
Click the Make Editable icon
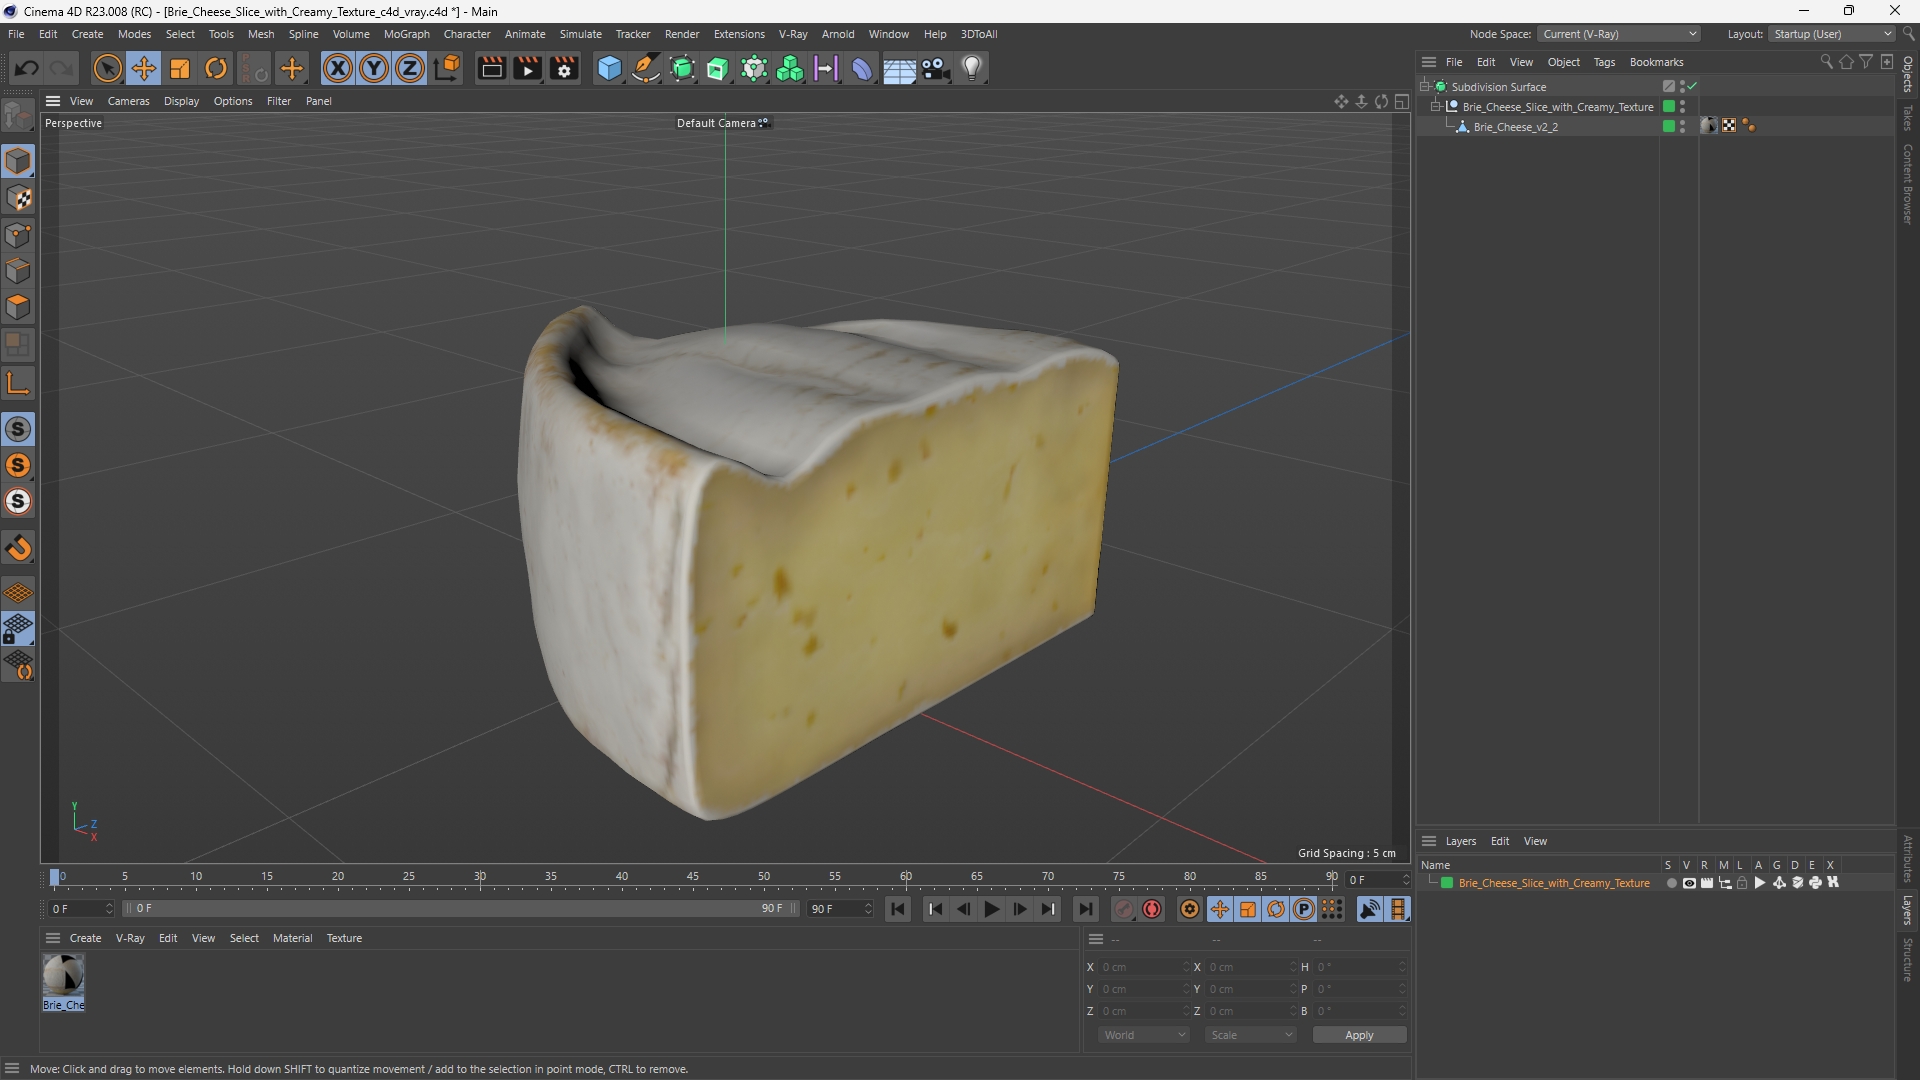(x=18, y=116)
